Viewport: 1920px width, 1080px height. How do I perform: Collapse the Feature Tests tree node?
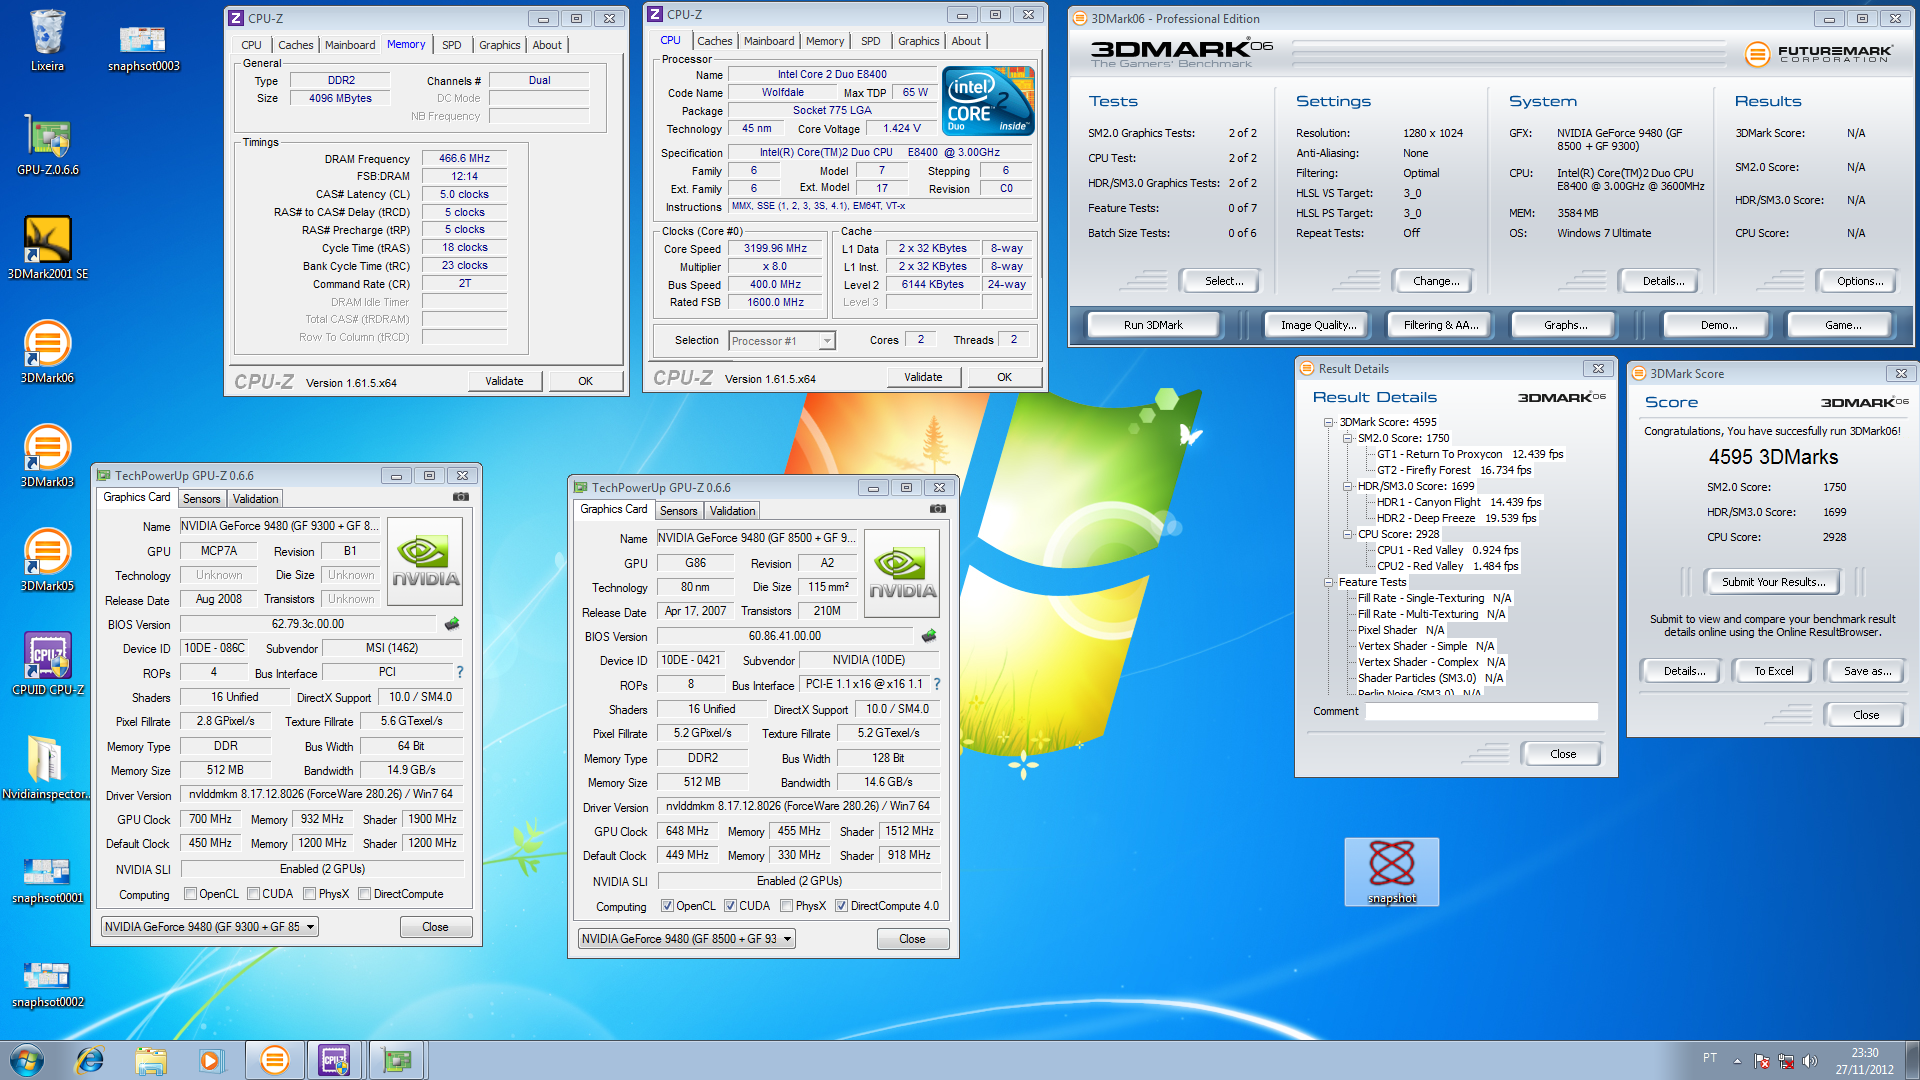(1328, 582)
